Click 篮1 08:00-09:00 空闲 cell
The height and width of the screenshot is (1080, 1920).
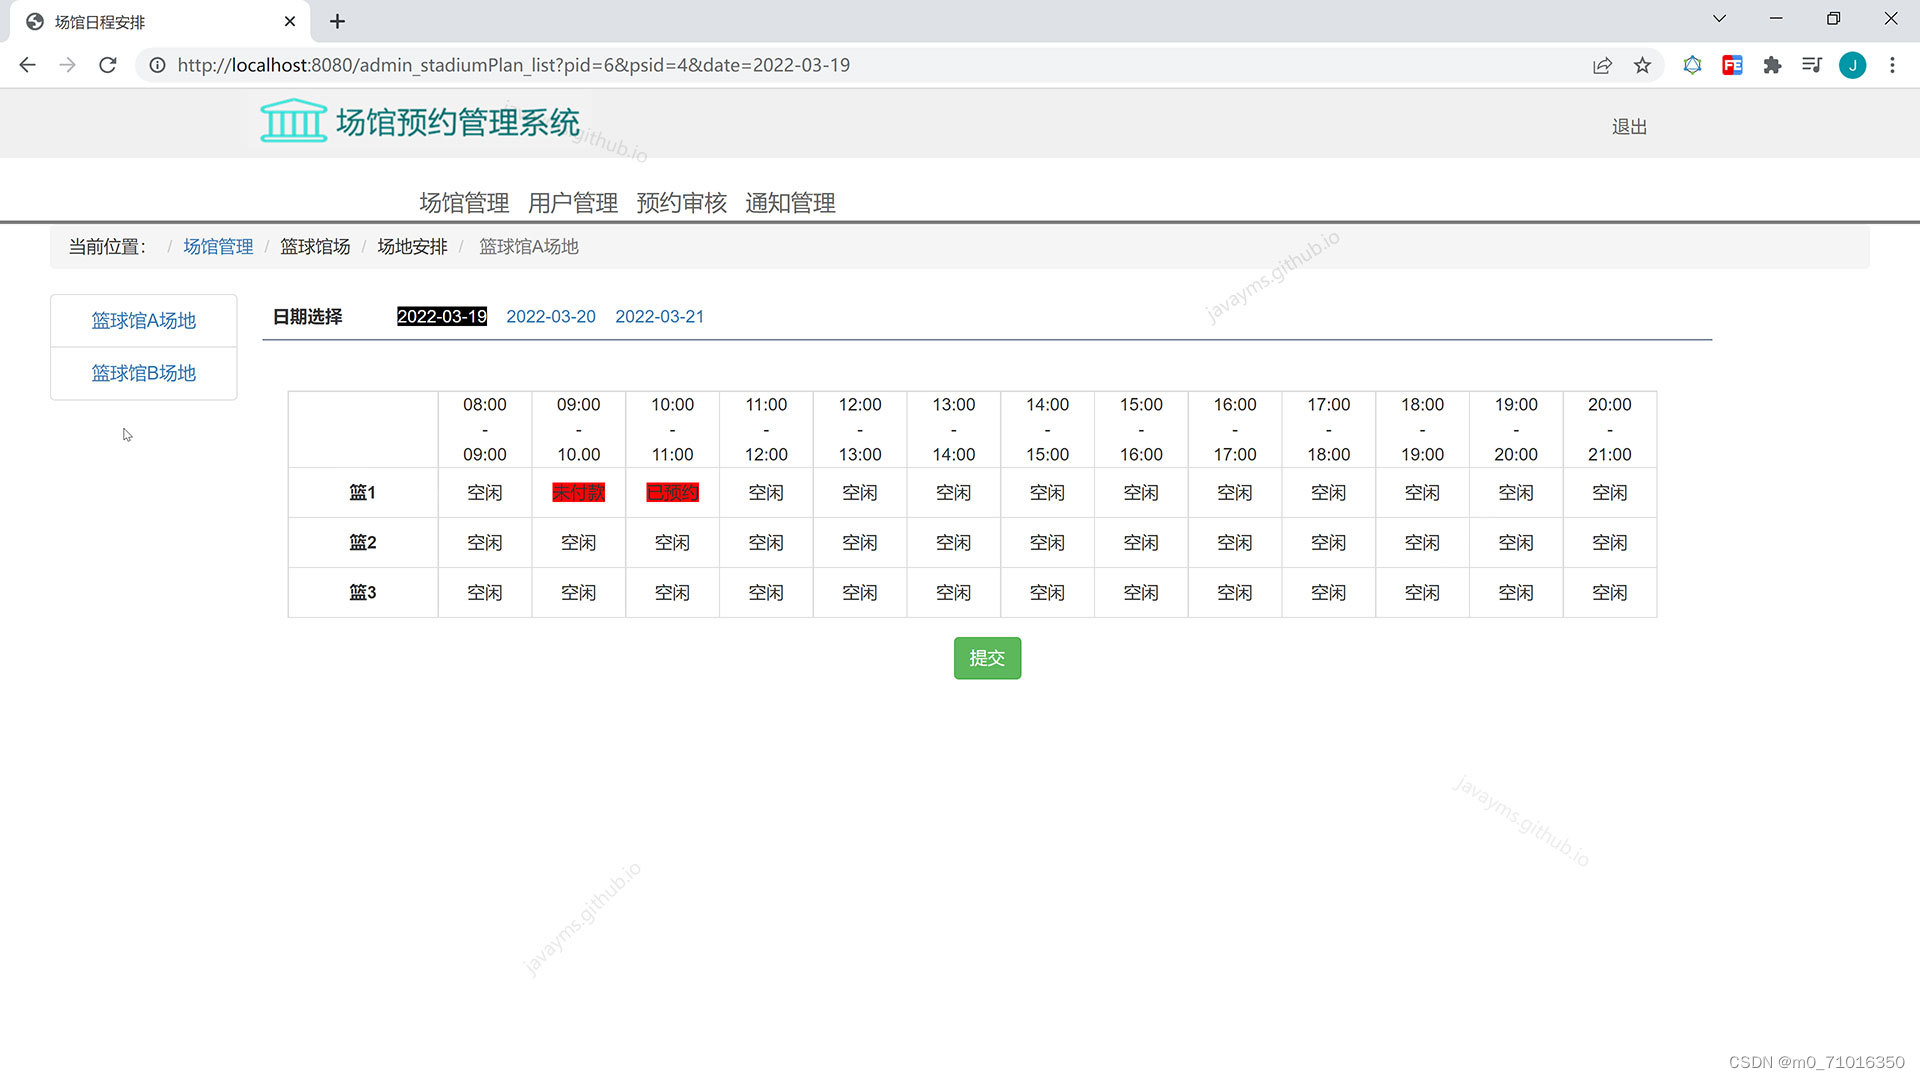[x=485, y=493]
